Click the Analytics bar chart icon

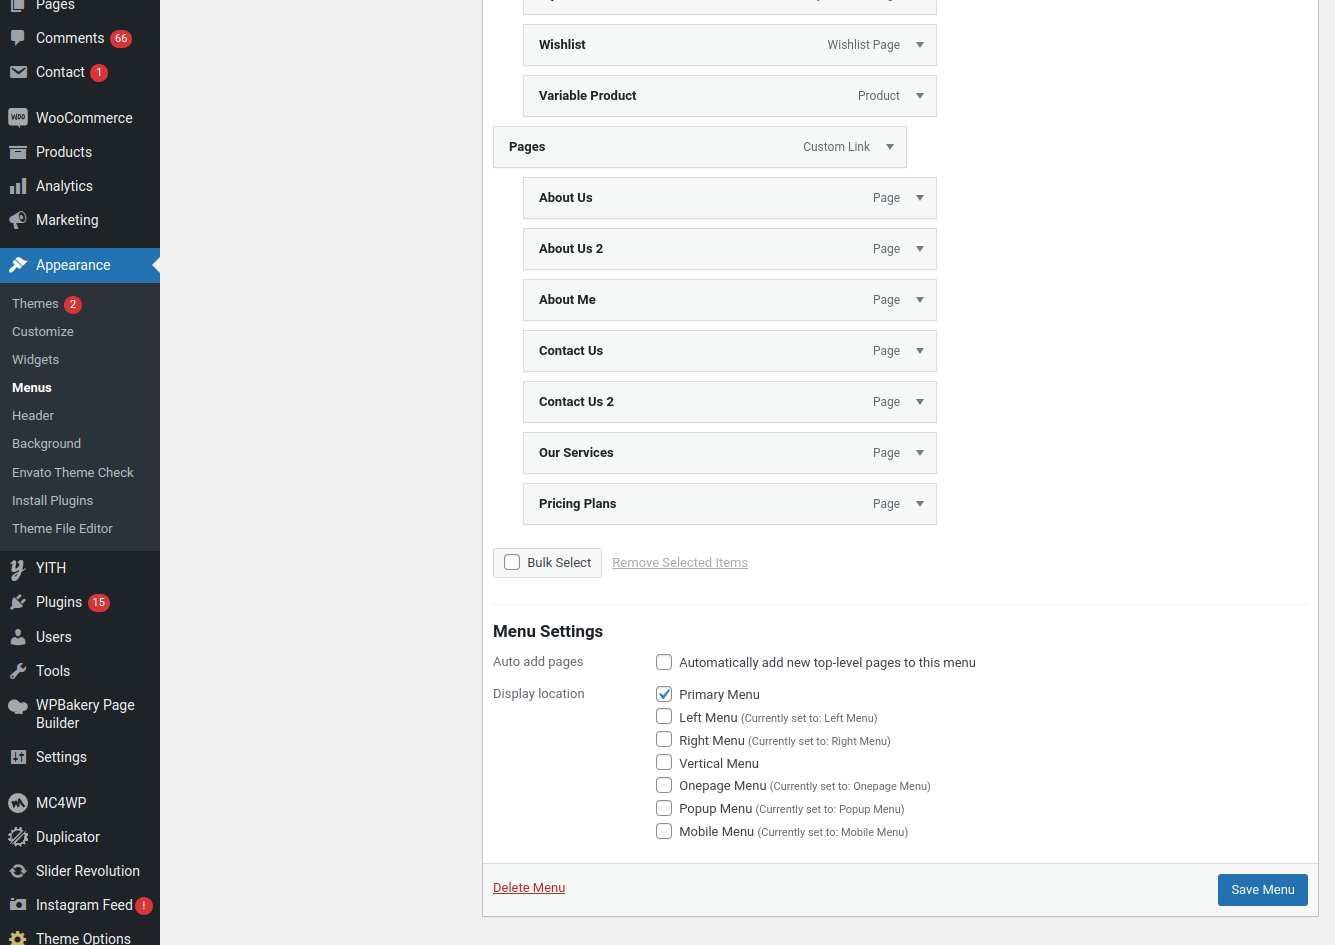click(18, 186)
